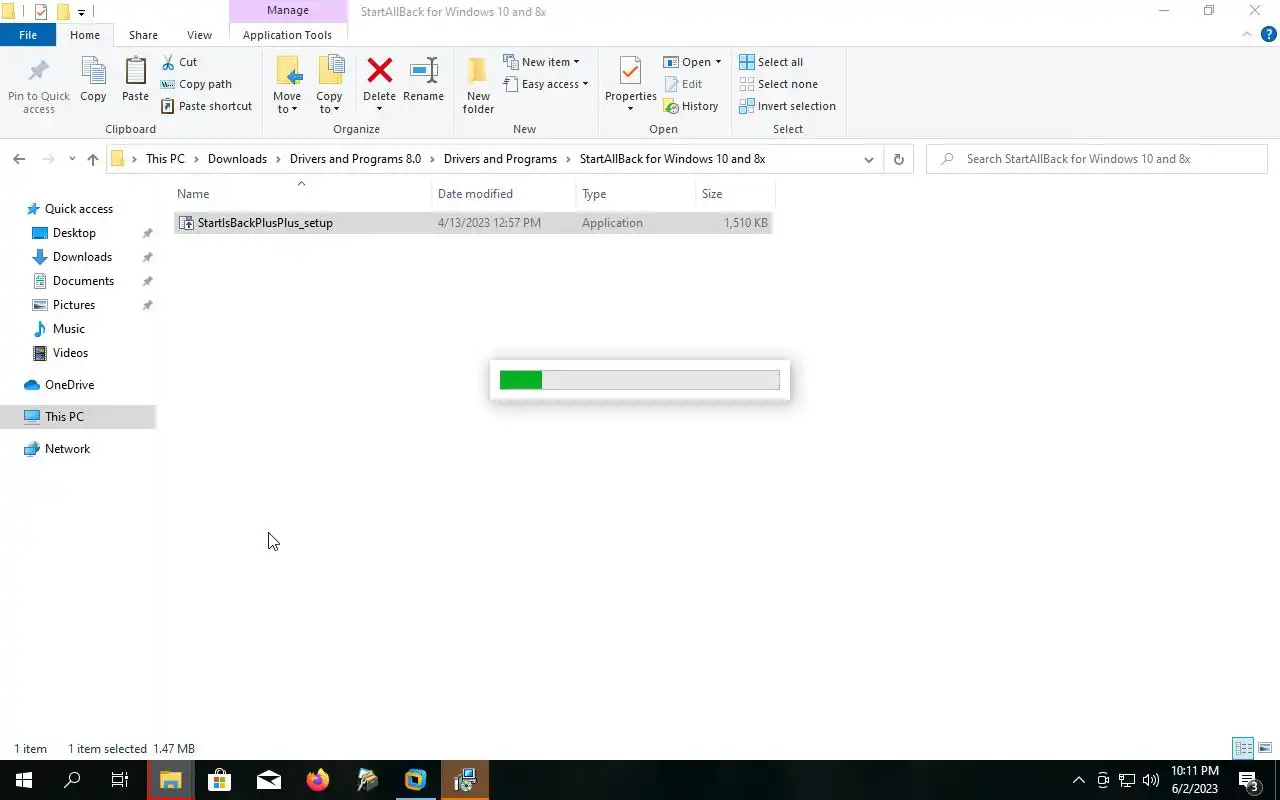The width and height of the screenshot is (1280, 800).
Task: Show file History
Action: 691,106
